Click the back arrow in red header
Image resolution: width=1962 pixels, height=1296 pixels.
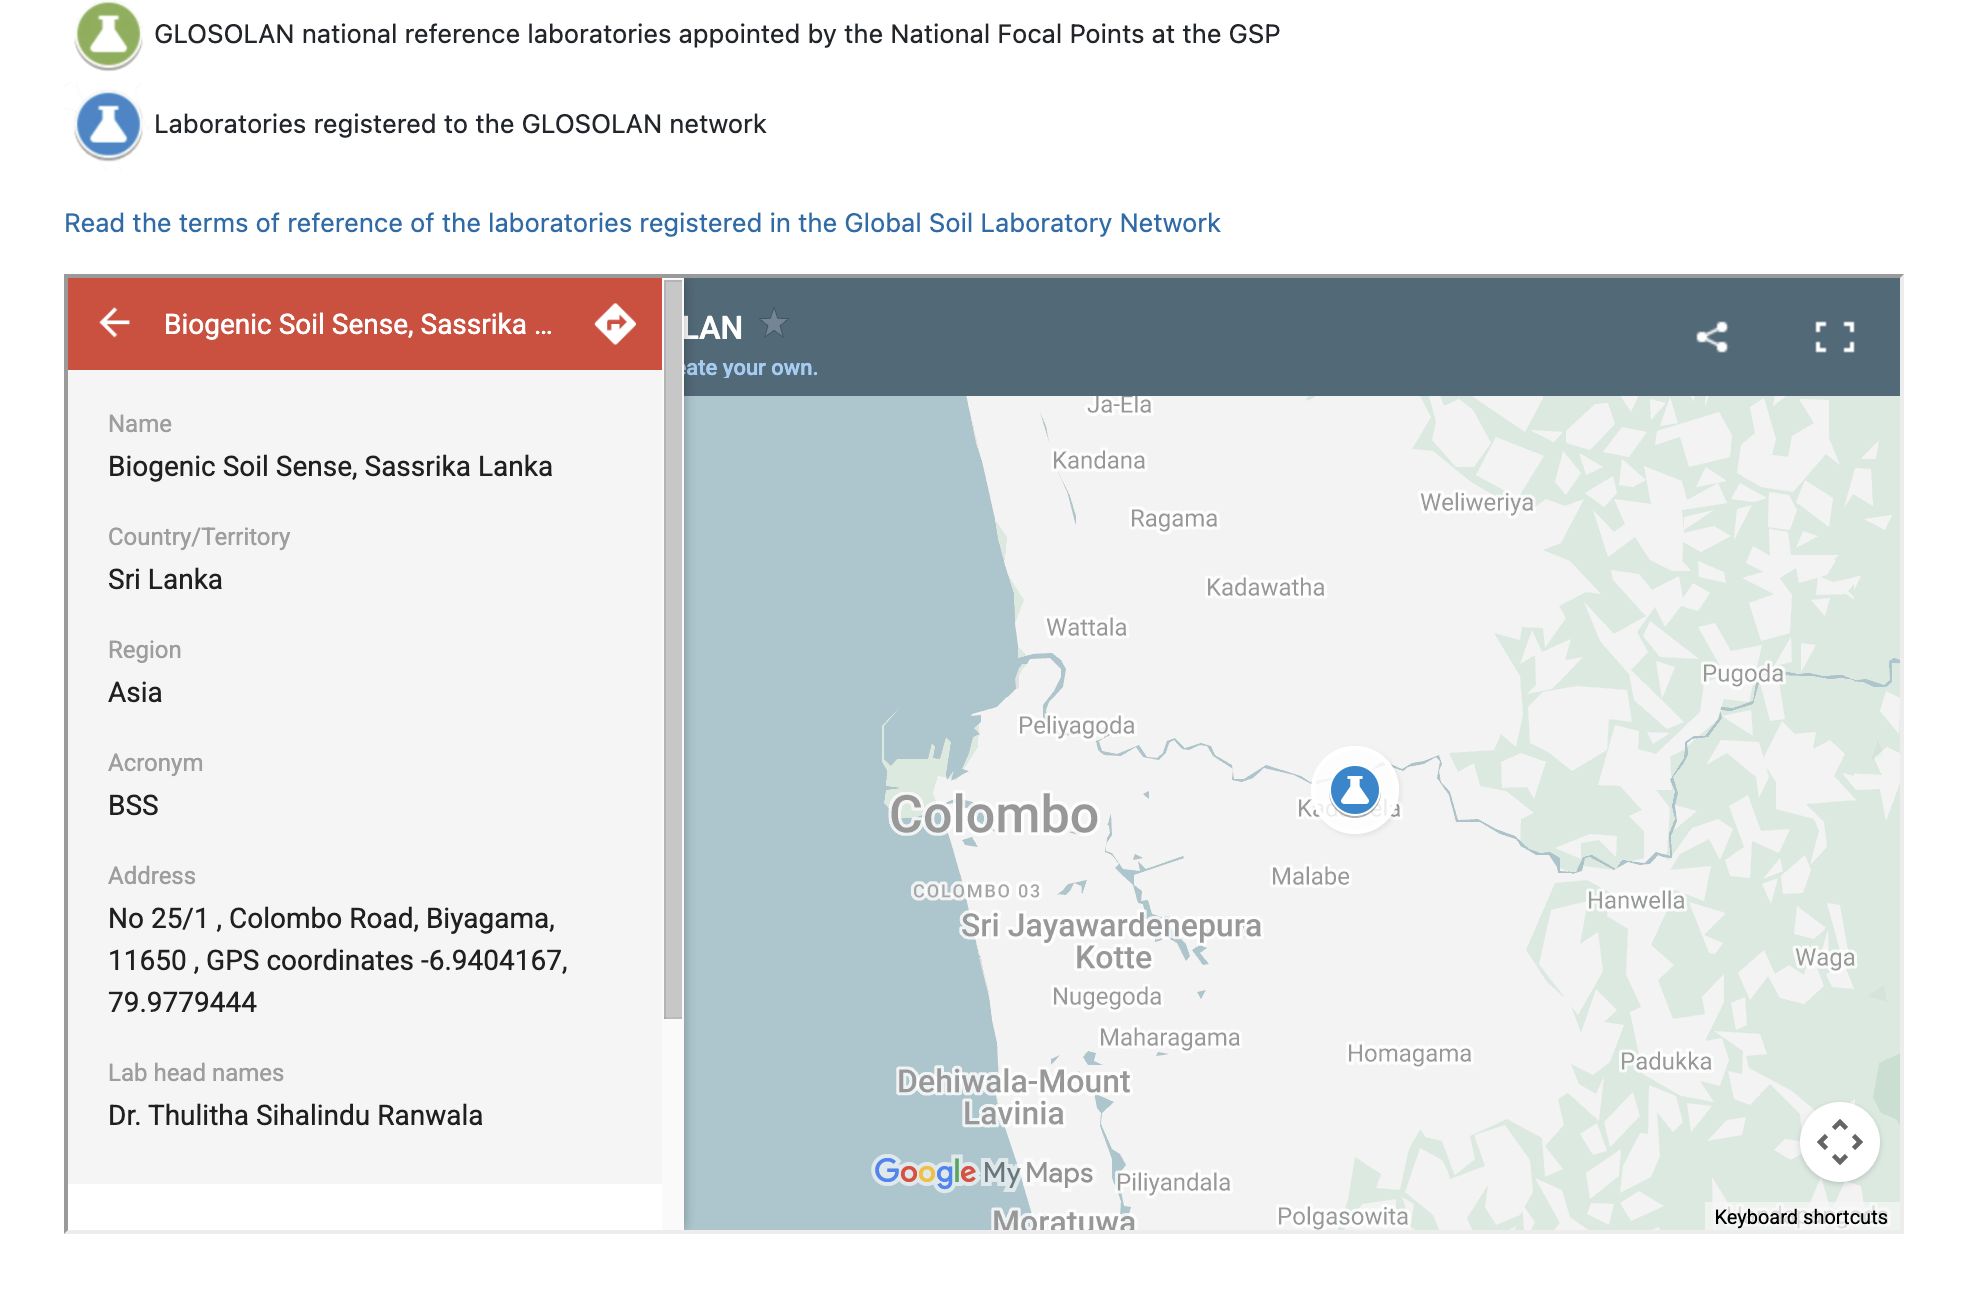pos(115,323)
